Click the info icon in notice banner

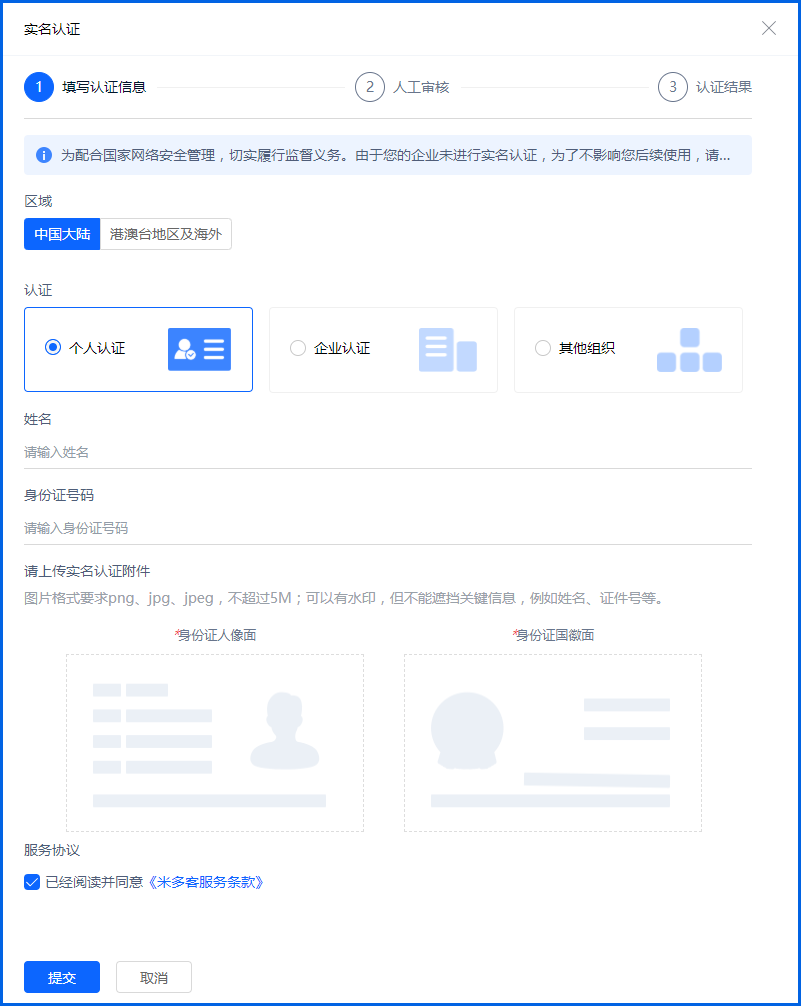pos(44,155)
